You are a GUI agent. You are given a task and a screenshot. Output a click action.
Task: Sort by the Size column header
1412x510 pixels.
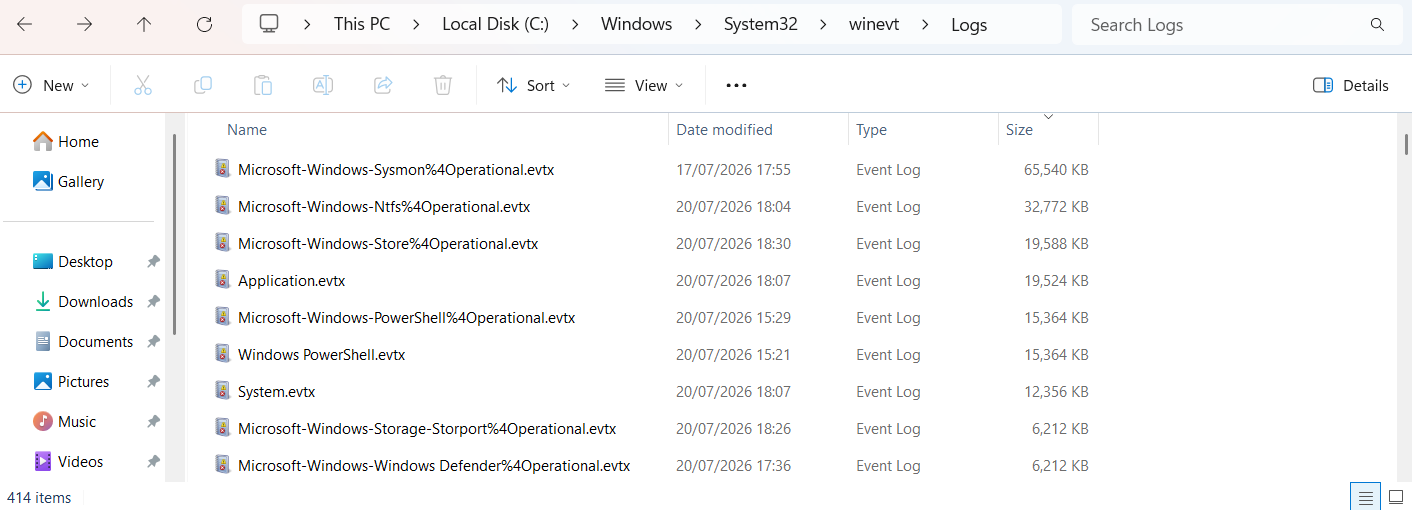pos(1019,130)
